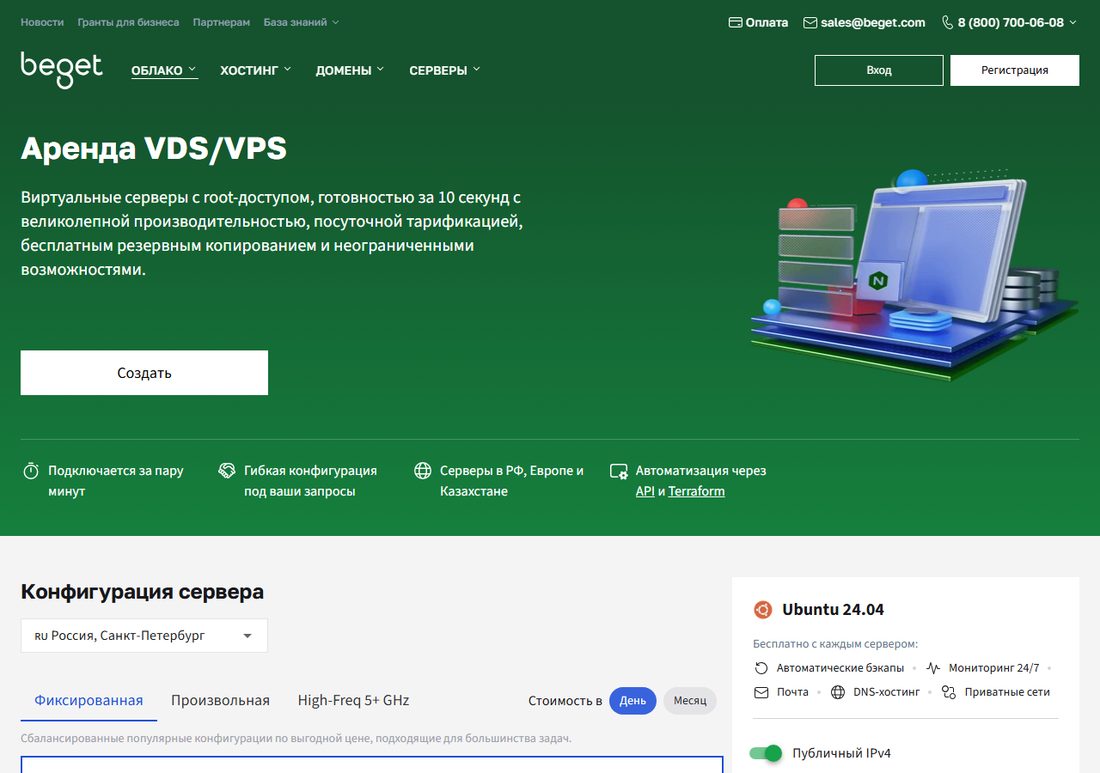The width and height of the screenshot is (1100, 773).
Task: Open the Новости link
Action: pos(42,22)
